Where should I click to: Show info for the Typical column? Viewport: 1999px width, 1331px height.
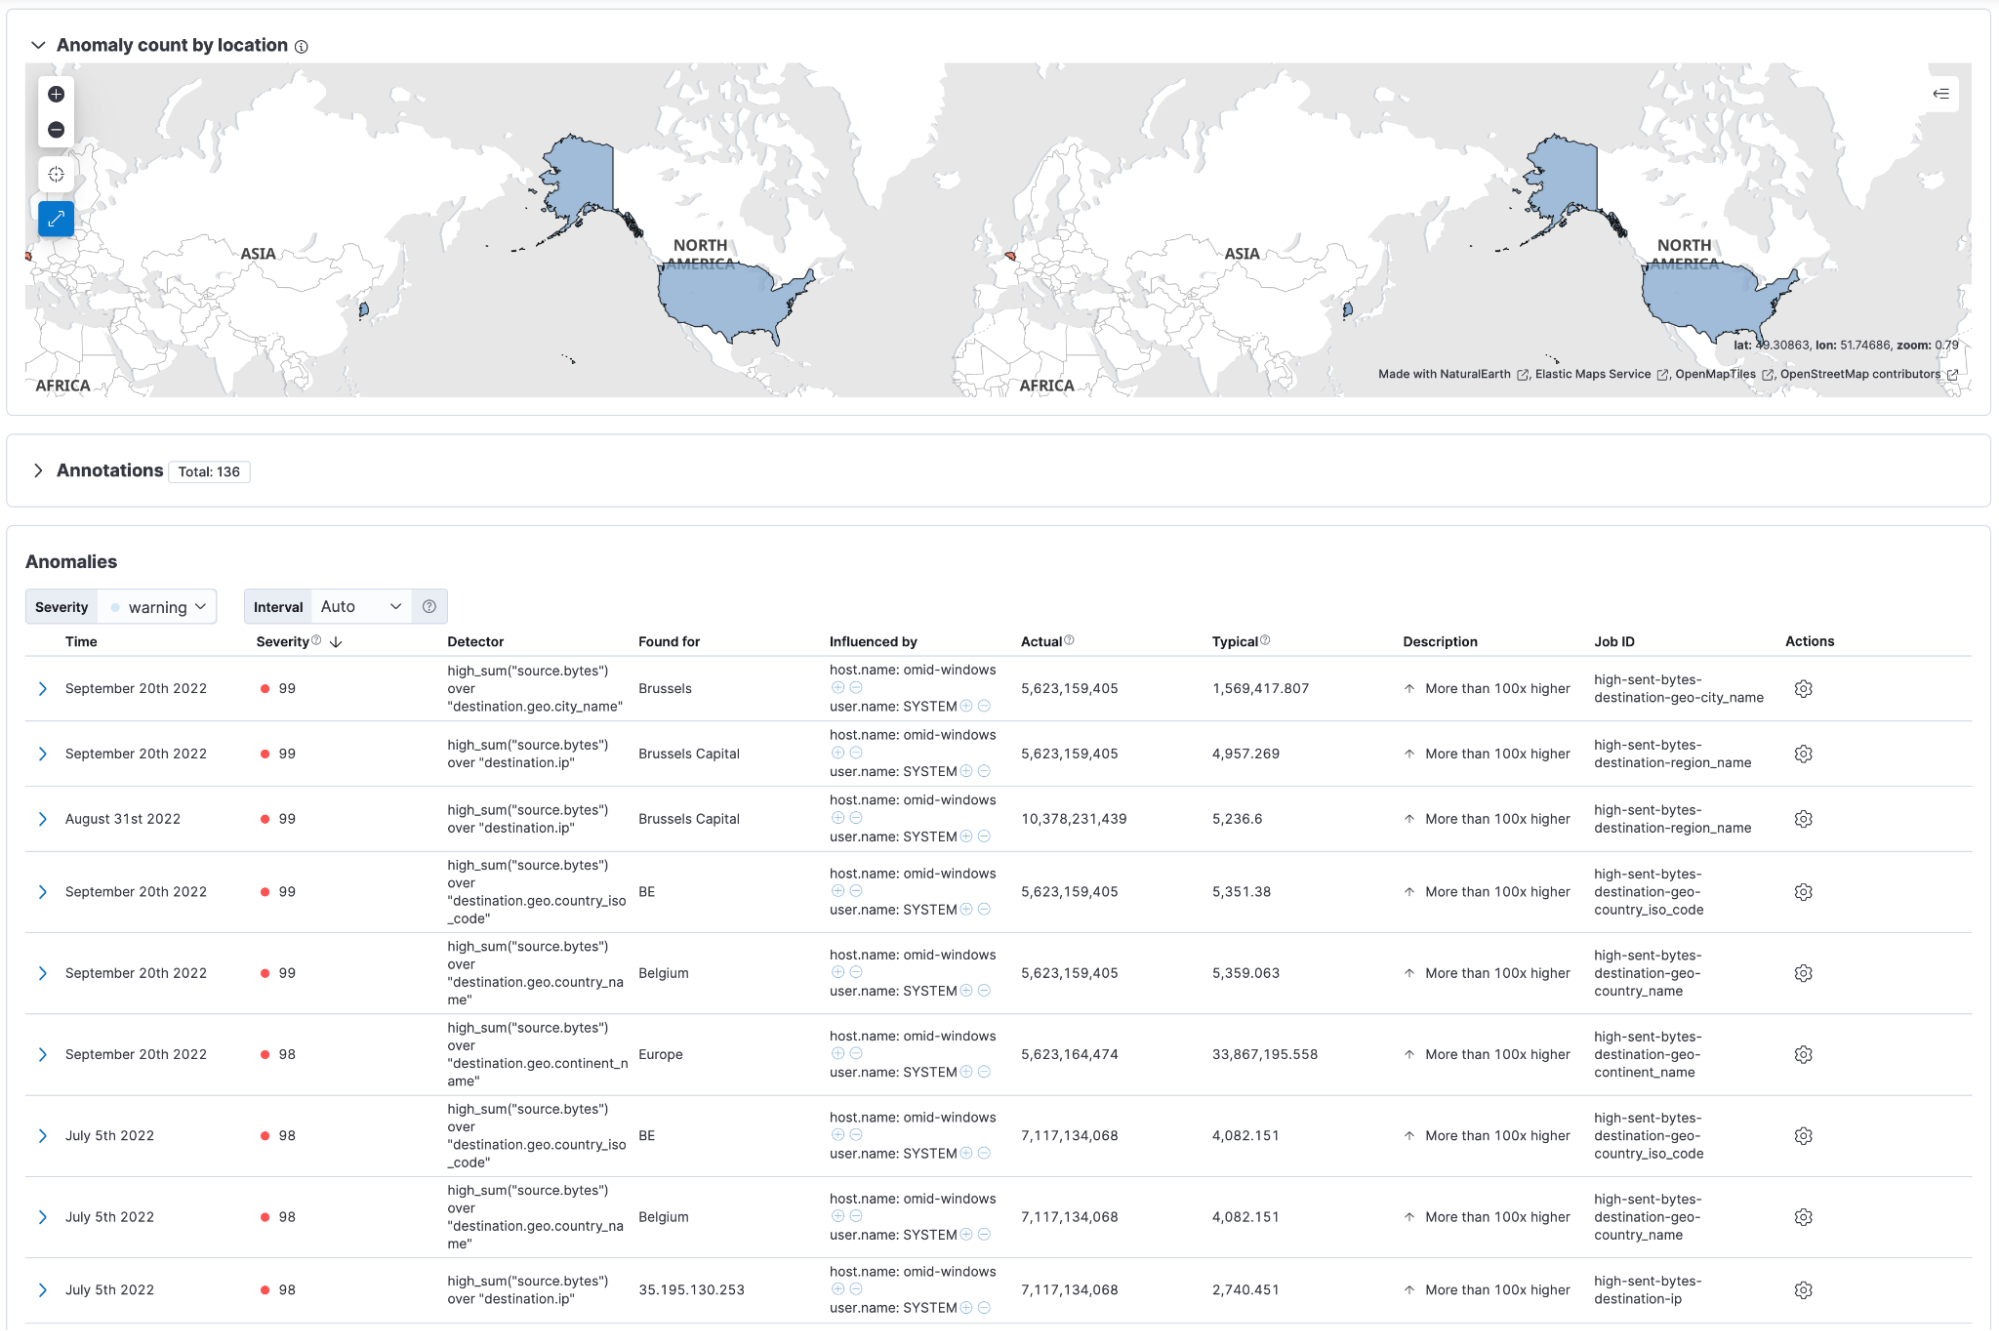click(1265, 640)
